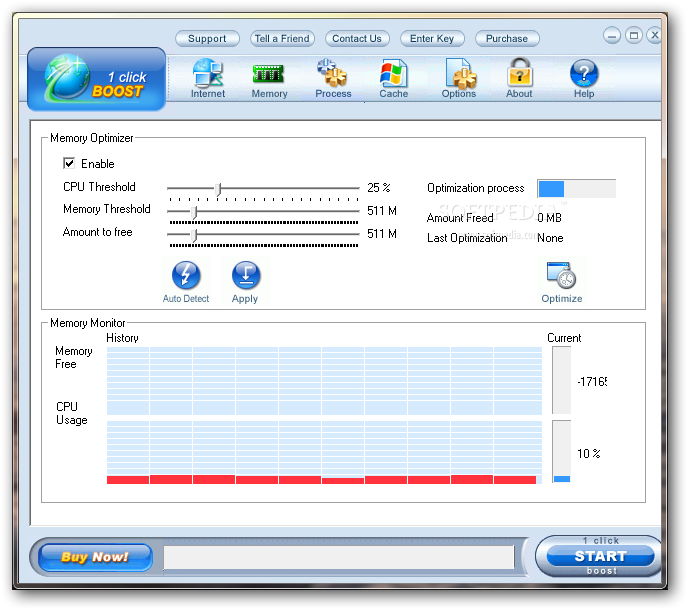The width and height of the screenshot is (688, 610).
Task: Click the current Memory Free bar
Action: (x=562, y=380)
